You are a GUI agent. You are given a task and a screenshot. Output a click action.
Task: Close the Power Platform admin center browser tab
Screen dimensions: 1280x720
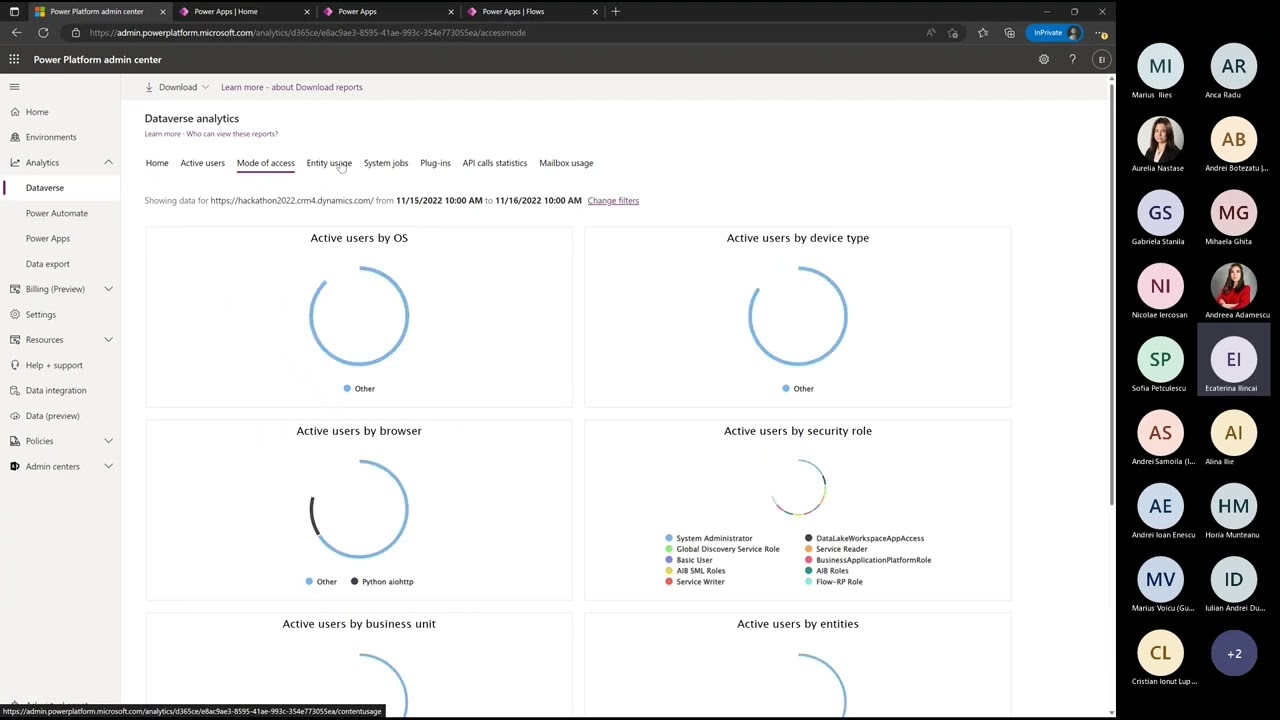pos(162,12)
